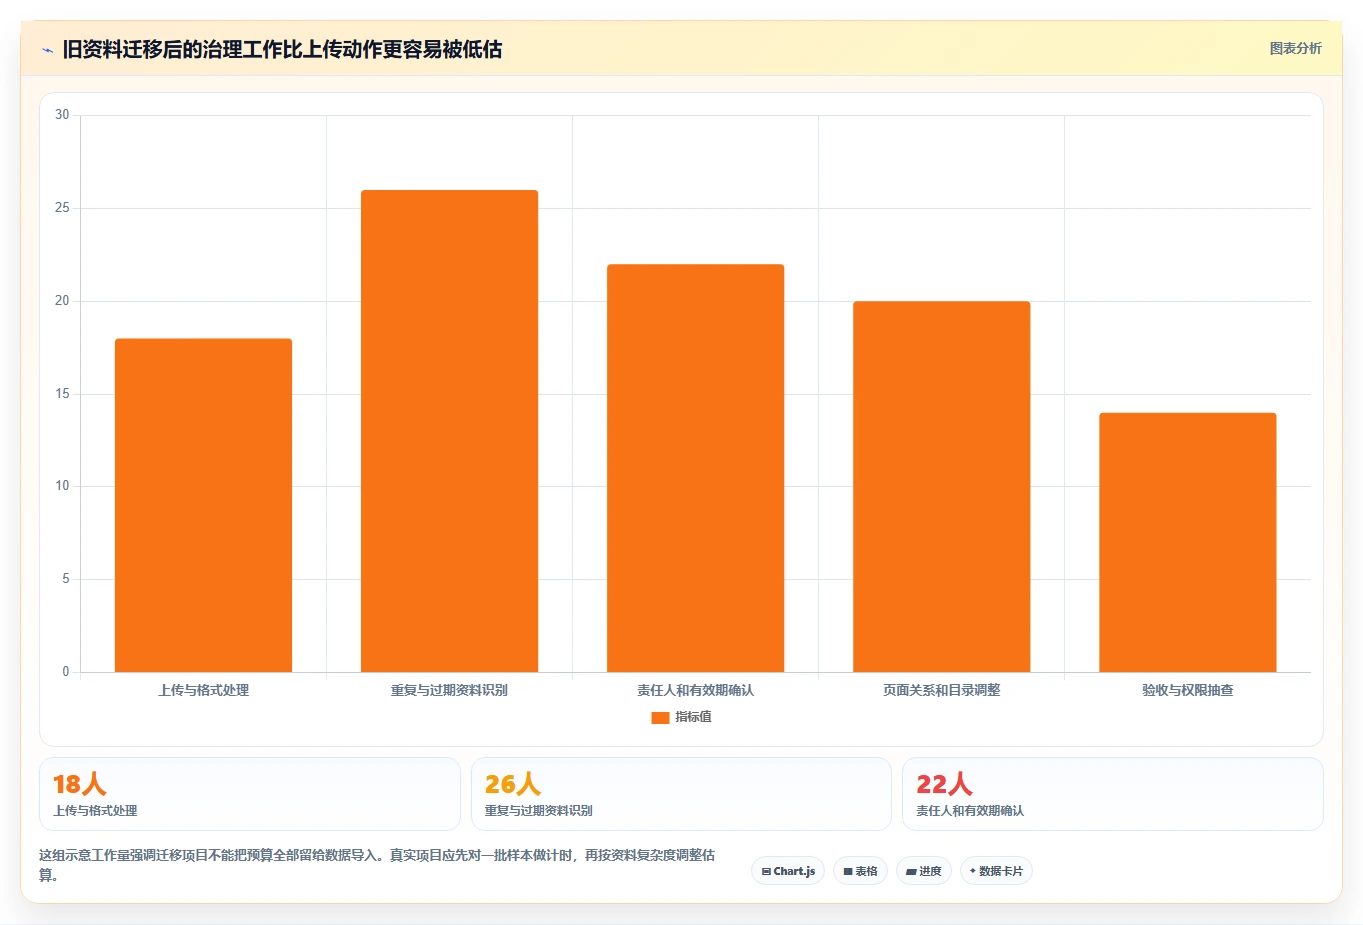1363x925 pixels.
Task: Click the y-axis value 25
Action: (x=62, y=208)
